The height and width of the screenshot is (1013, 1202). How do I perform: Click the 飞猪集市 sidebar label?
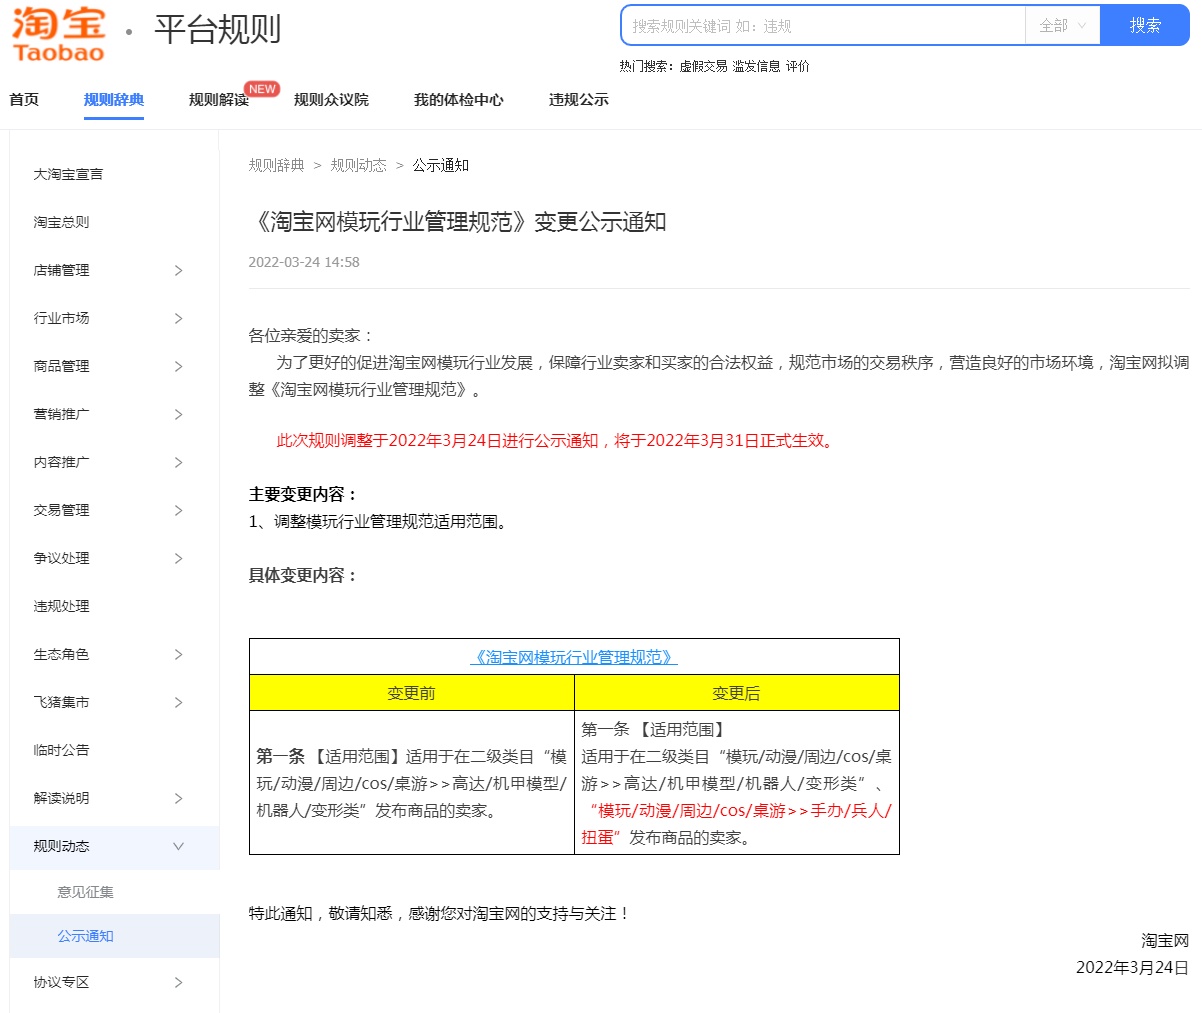(x=61, y=702)
